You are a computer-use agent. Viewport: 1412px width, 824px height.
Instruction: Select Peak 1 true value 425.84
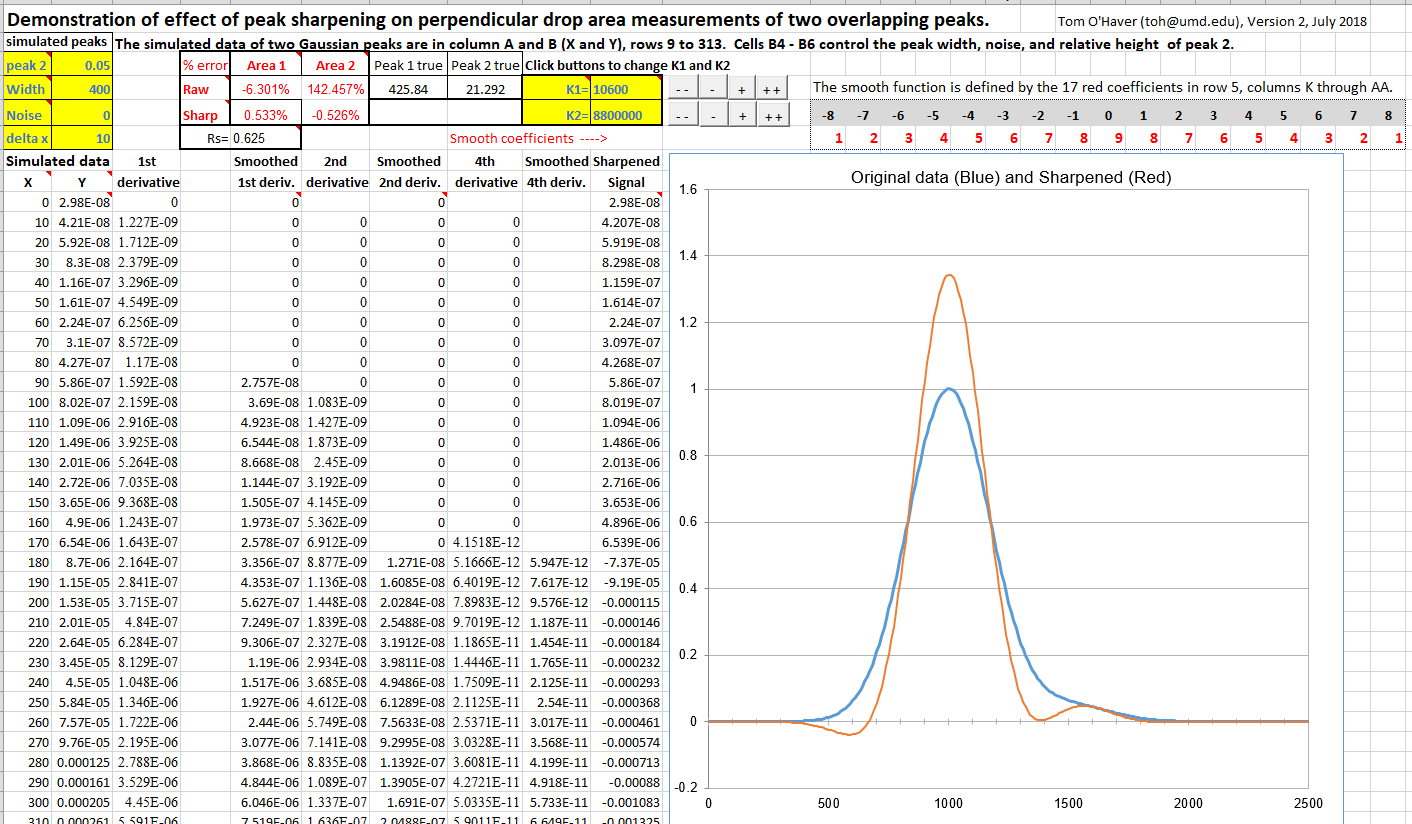point(408,89)
